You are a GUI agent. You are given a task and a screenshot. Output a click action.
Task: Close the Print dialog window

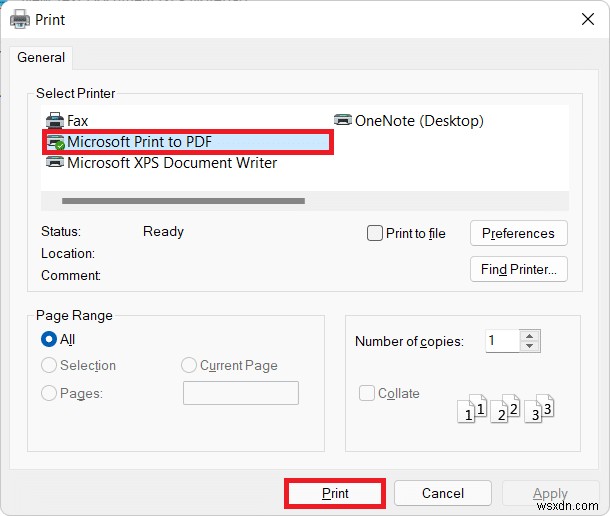[588, 19]
